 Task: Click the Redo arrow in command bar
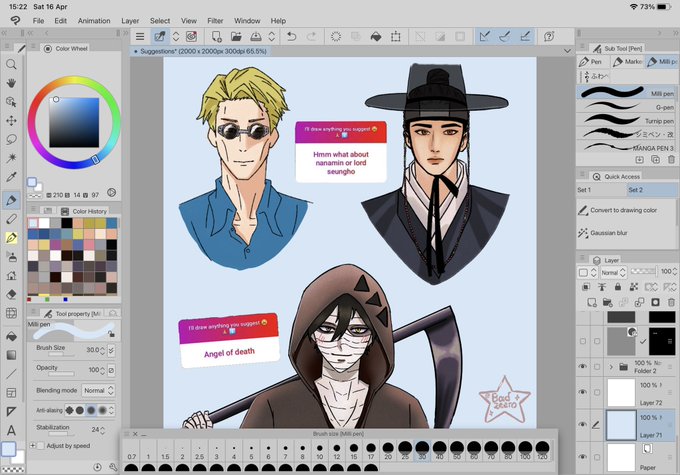[x=311, y=37]
